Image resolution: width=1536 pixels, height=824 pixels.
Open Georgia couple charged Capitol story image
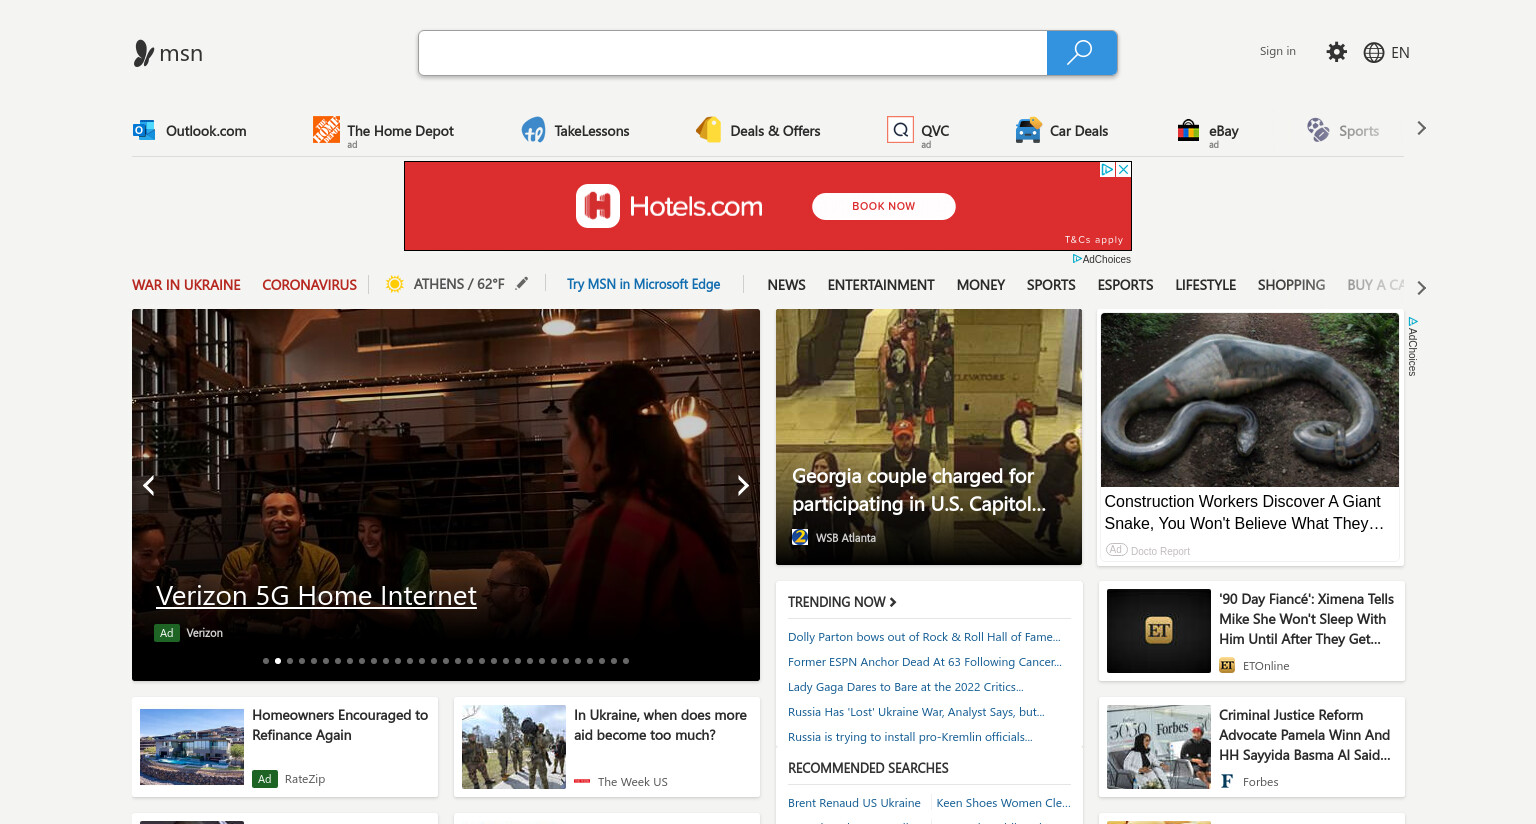pyautogui.click(x=929, y=437)
